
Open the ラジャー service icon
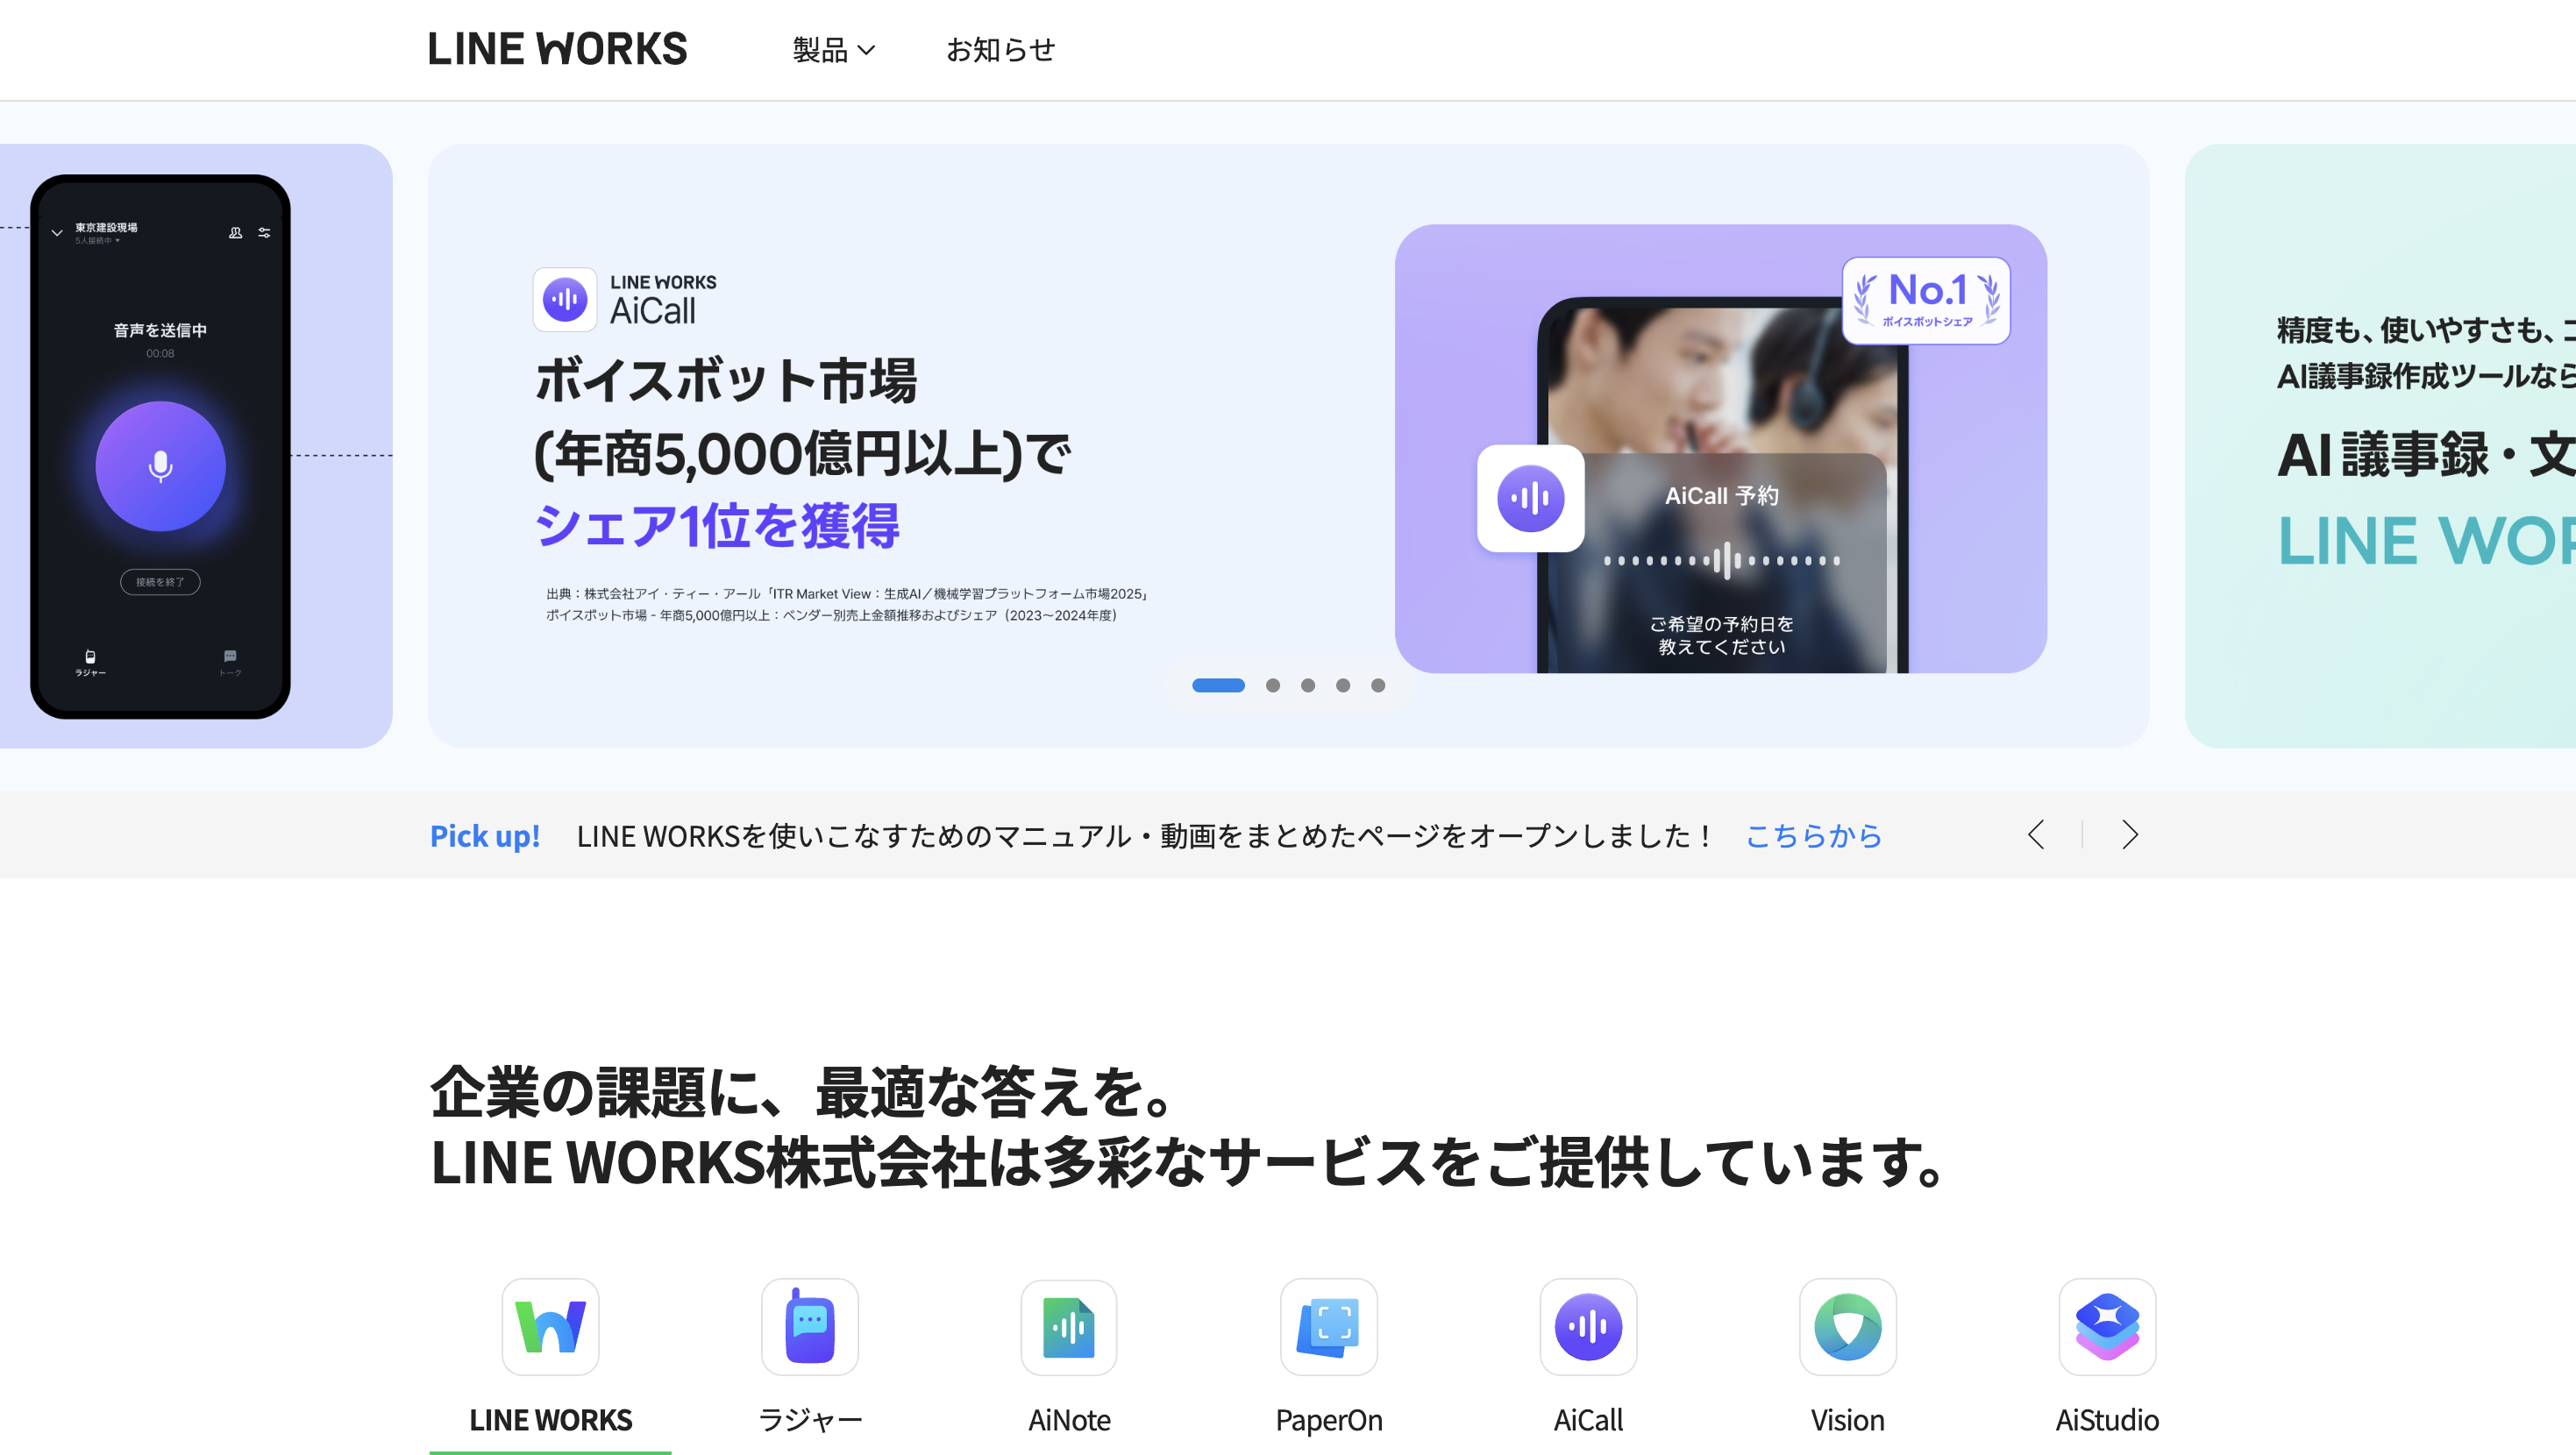click(x=810, y=1327)
